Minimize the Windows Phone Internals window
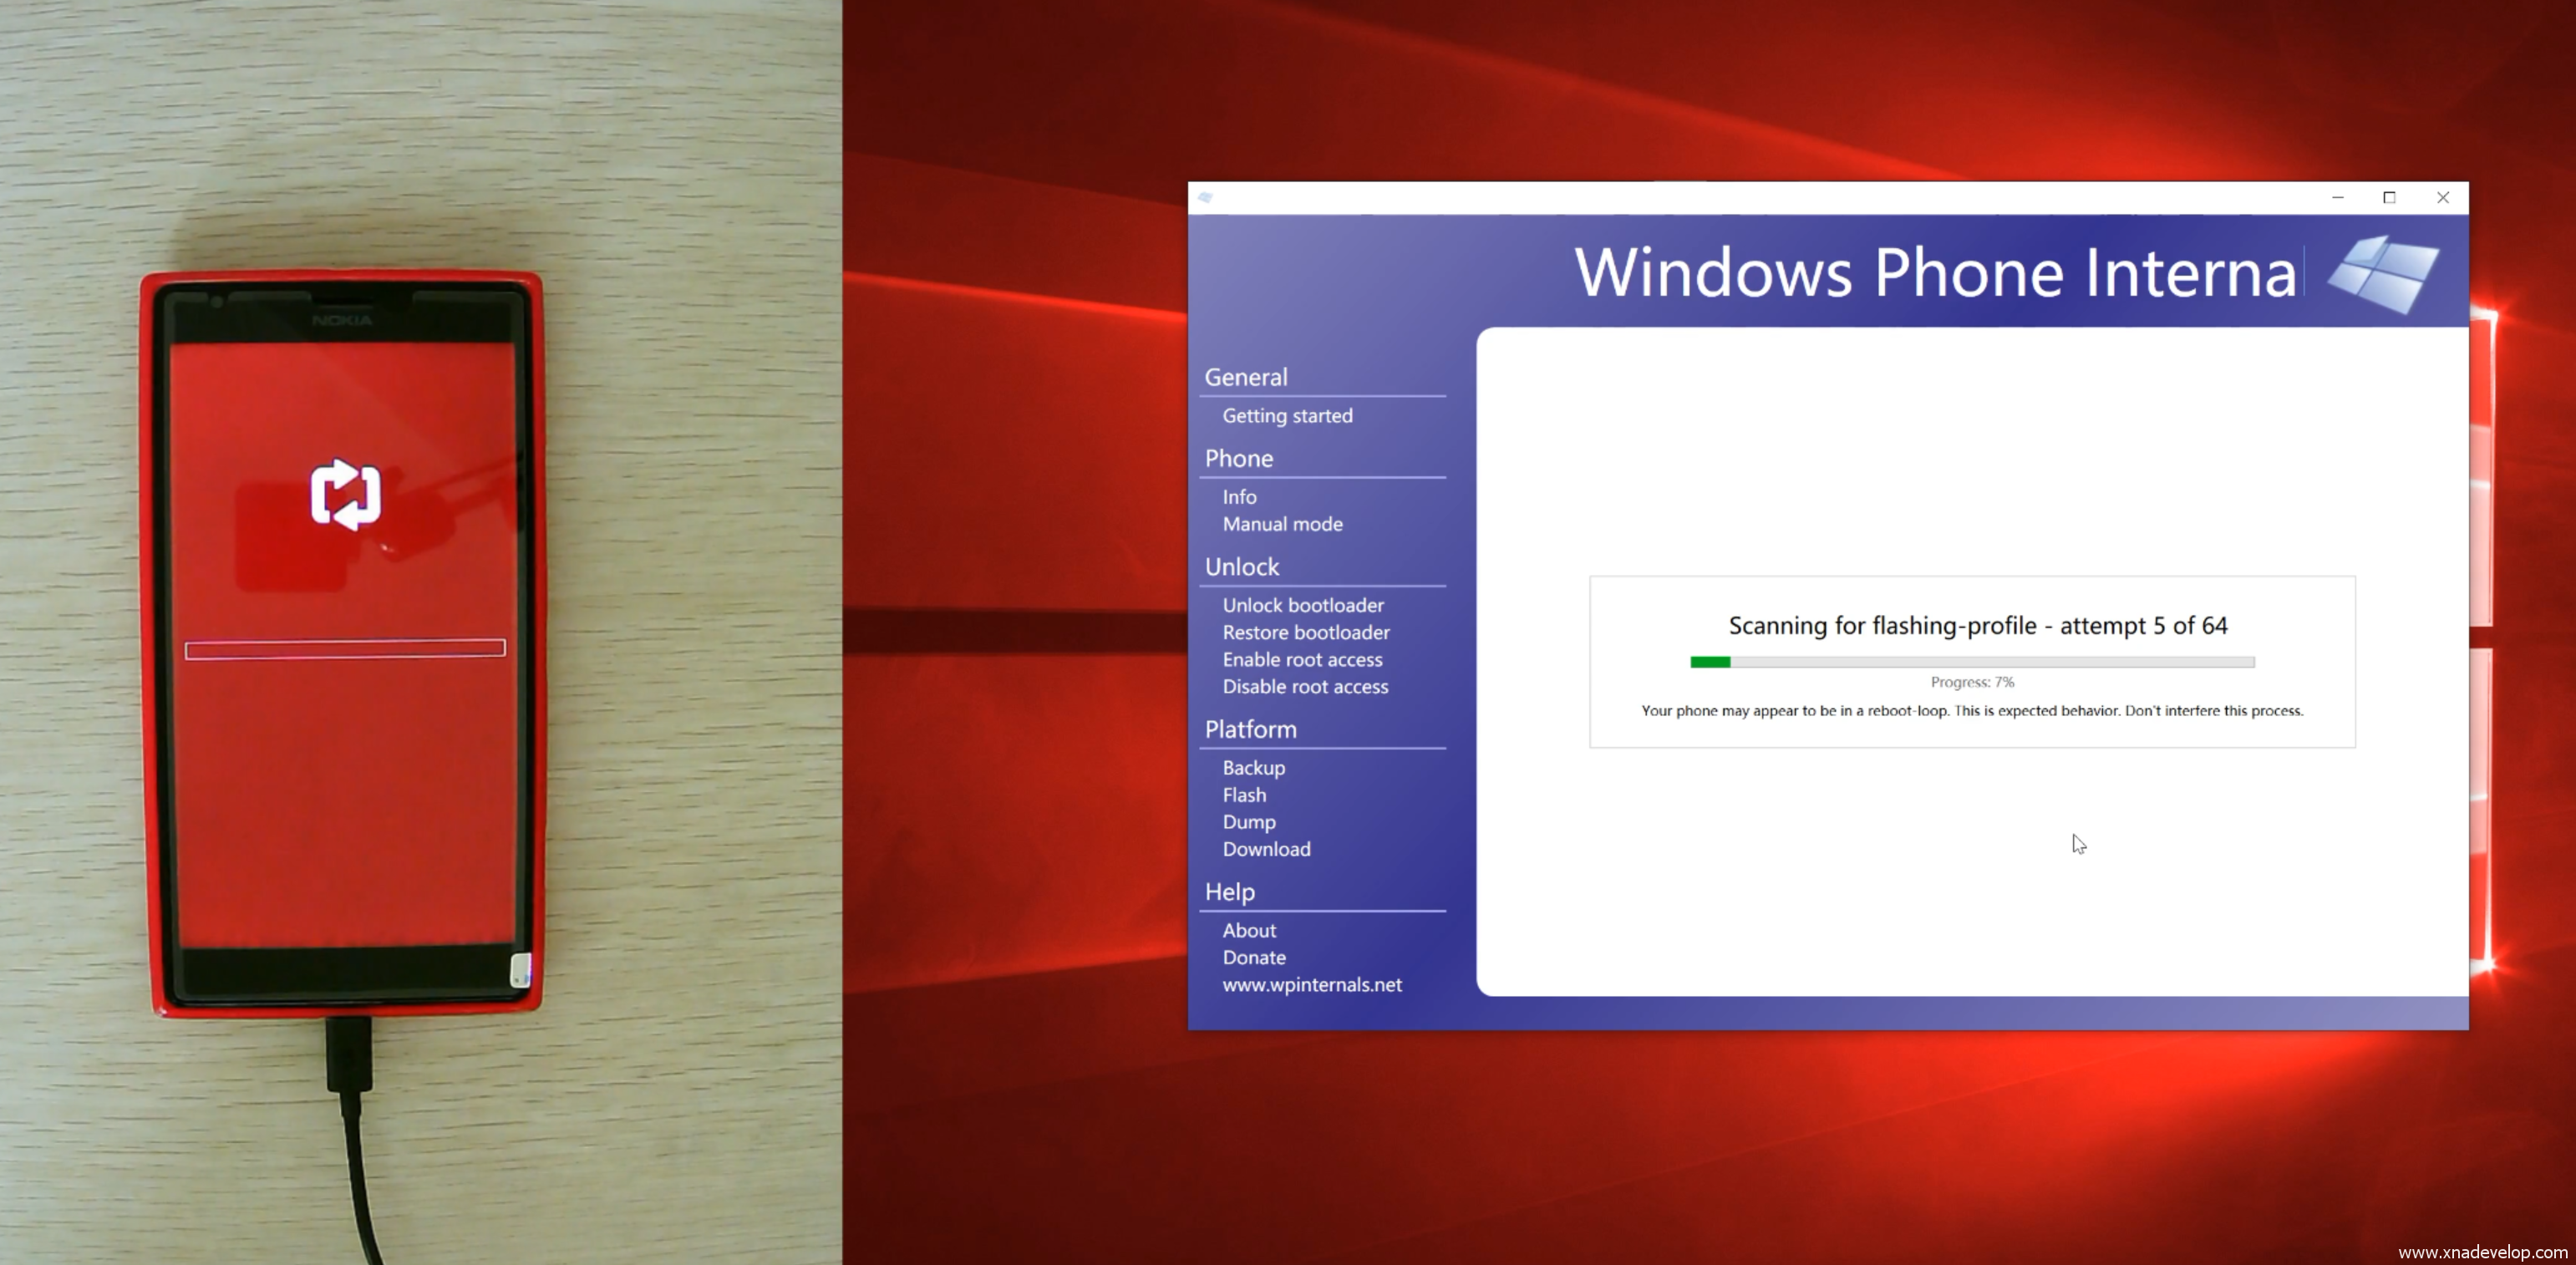 [2337, 198]
